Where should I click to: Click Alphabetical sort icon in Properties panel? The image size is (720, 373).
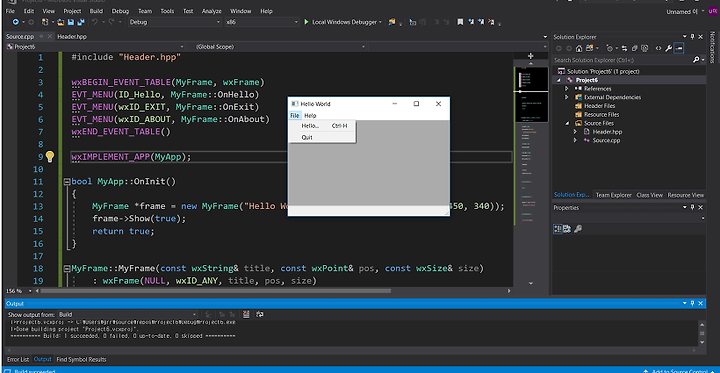click(567, 229)
